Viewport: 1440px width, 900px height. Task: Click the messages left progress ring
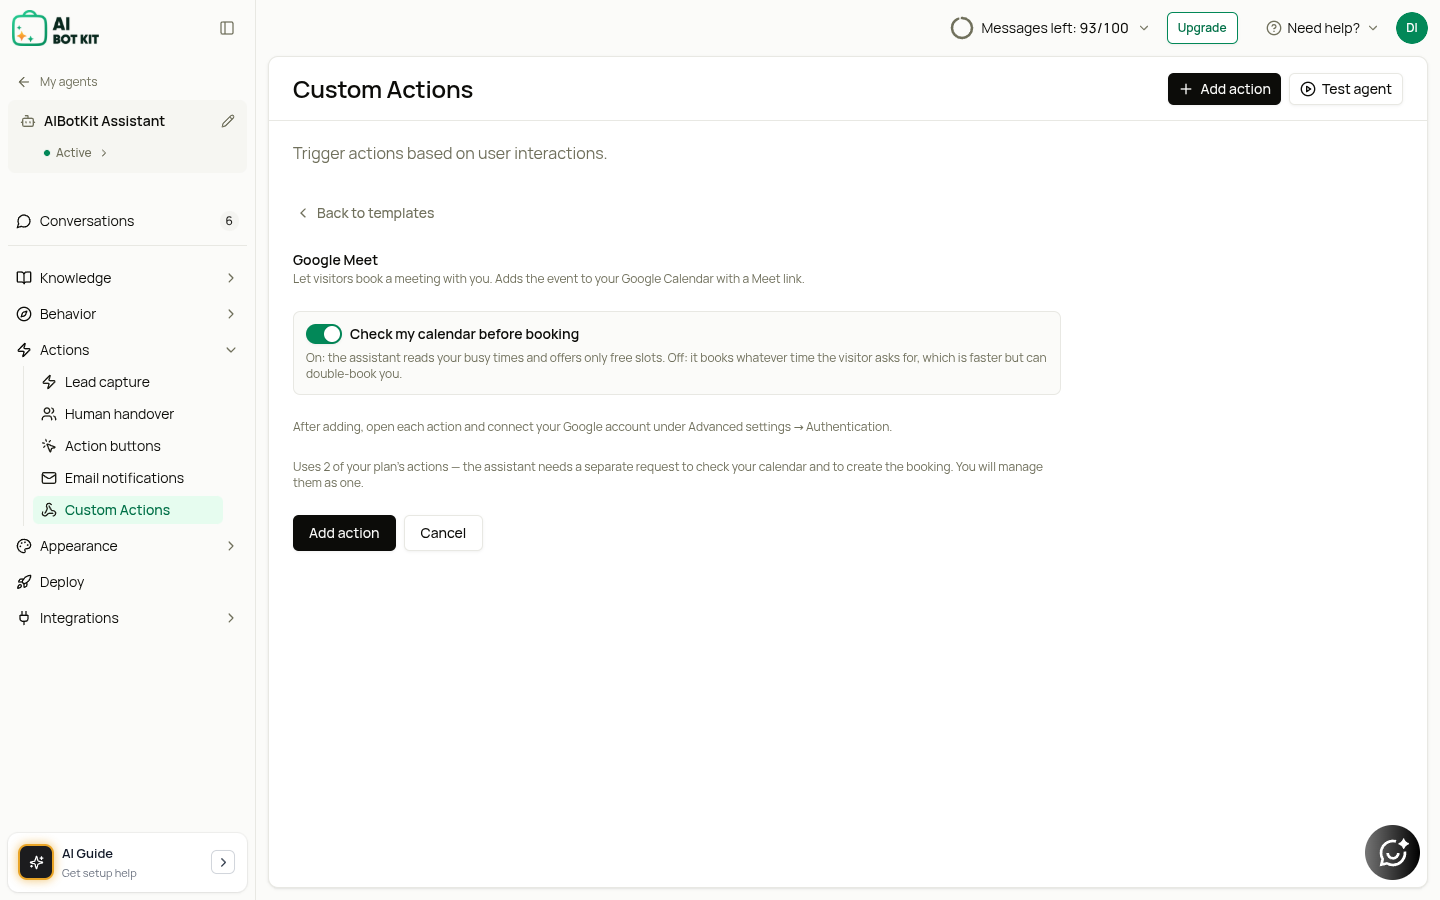(962, 28)
